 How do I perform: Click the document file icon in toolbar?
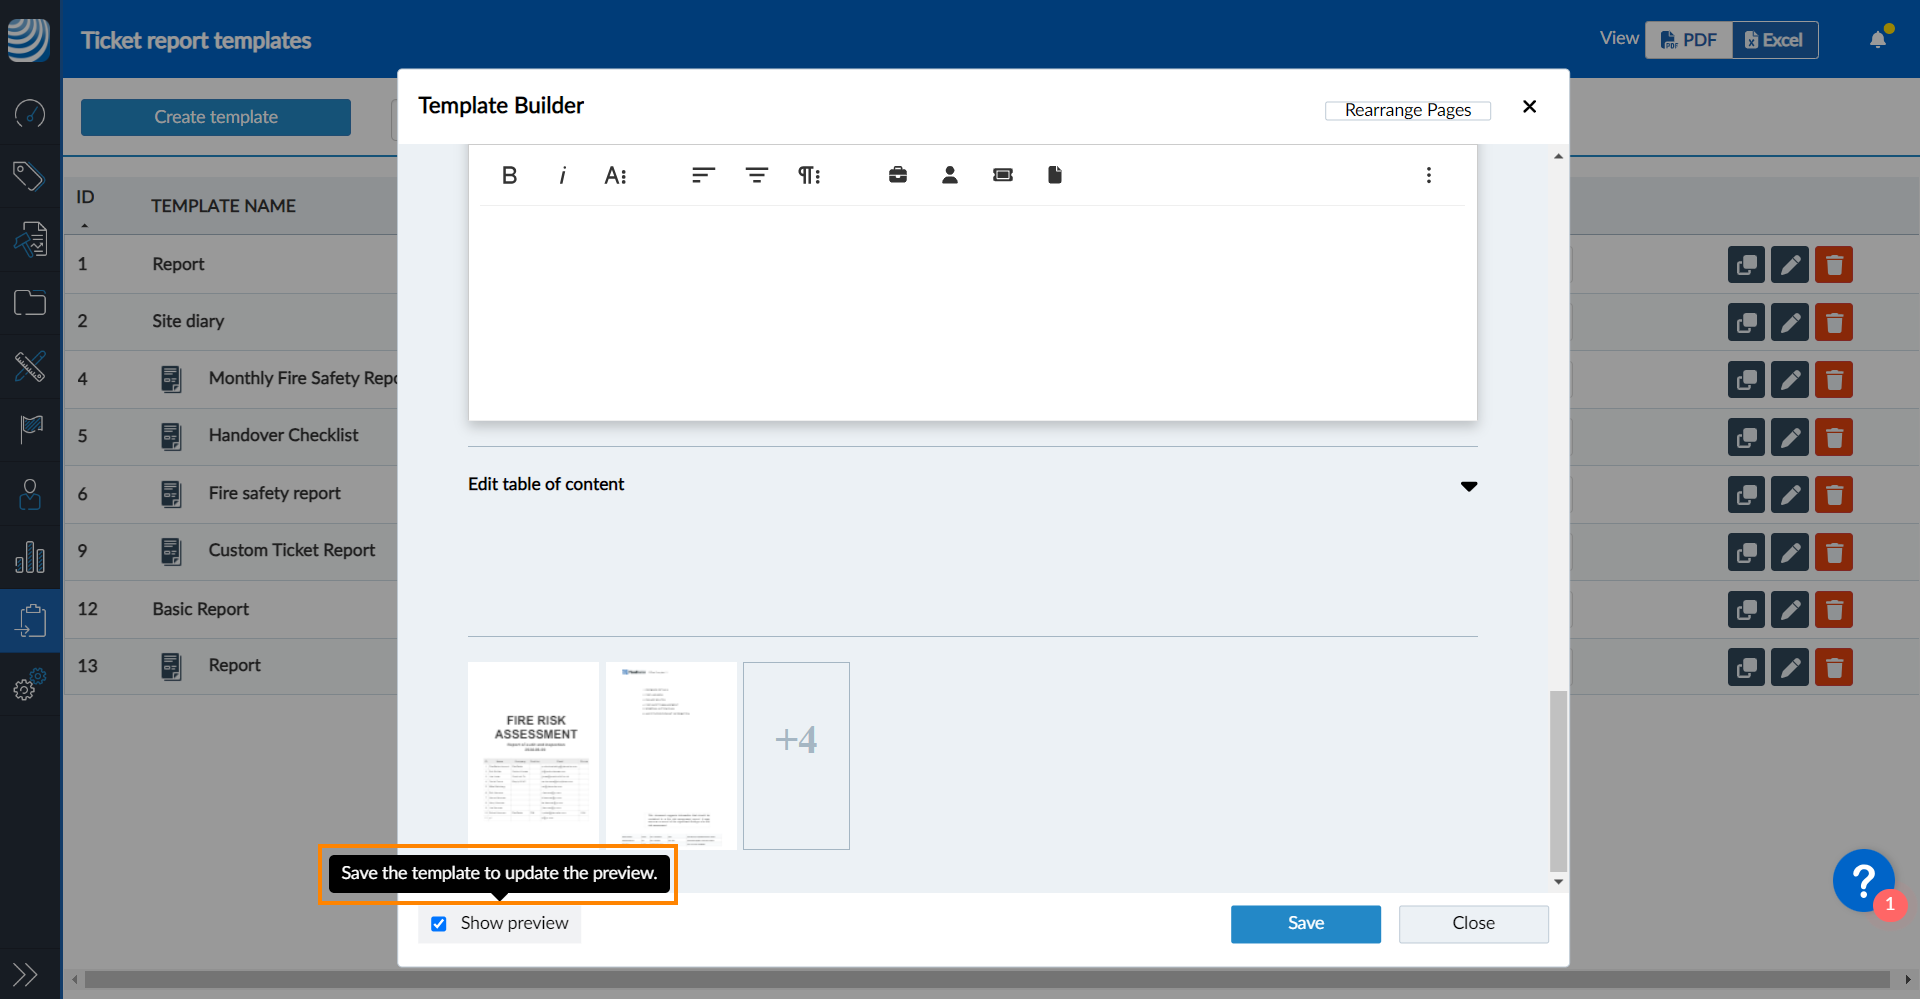(x=1054, y=176)
